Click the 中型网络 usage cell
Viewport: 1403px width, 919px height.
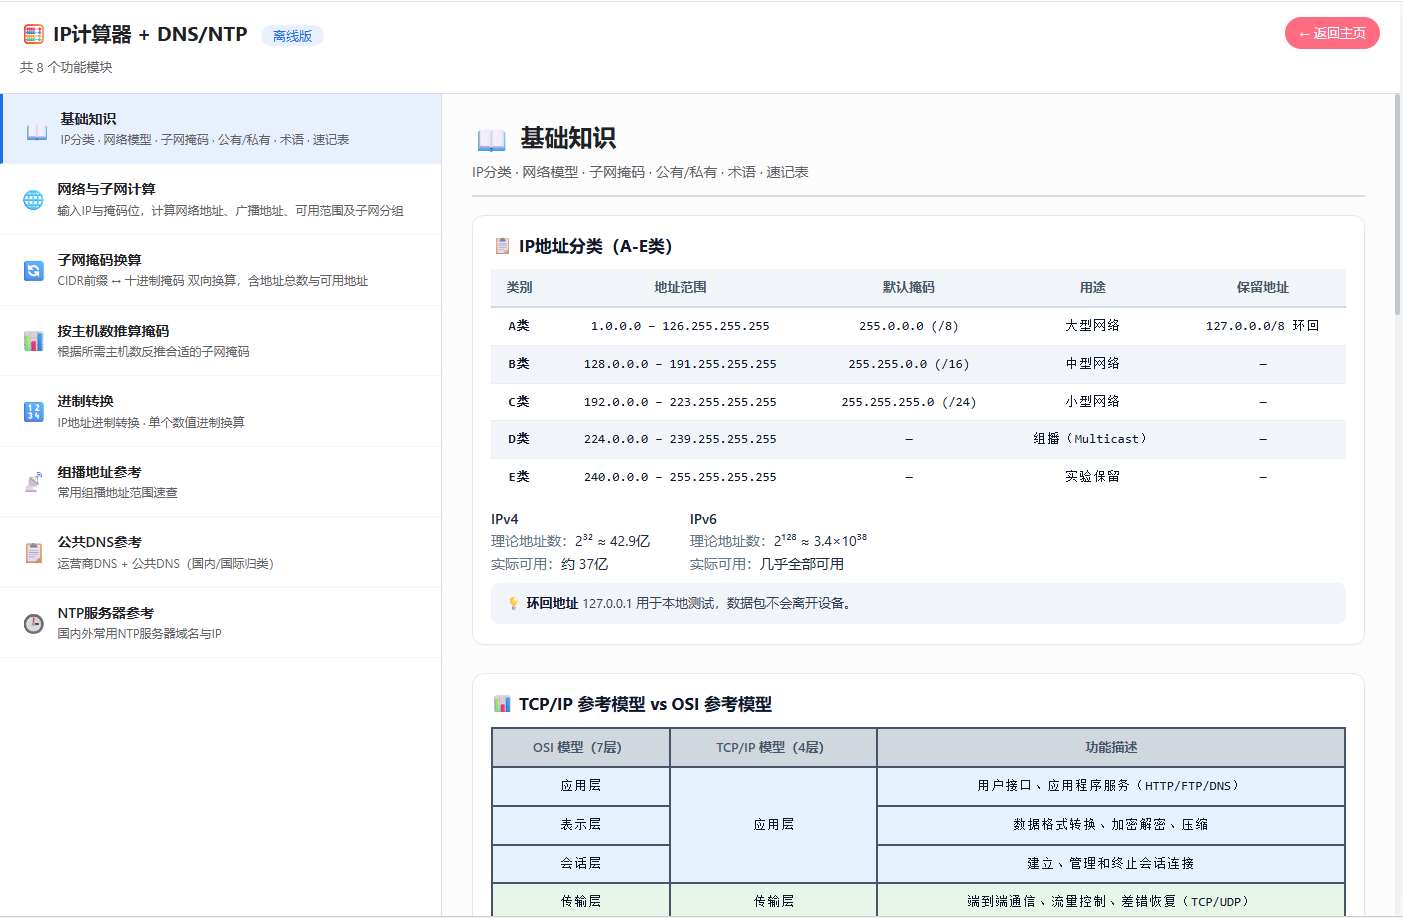1092,364
